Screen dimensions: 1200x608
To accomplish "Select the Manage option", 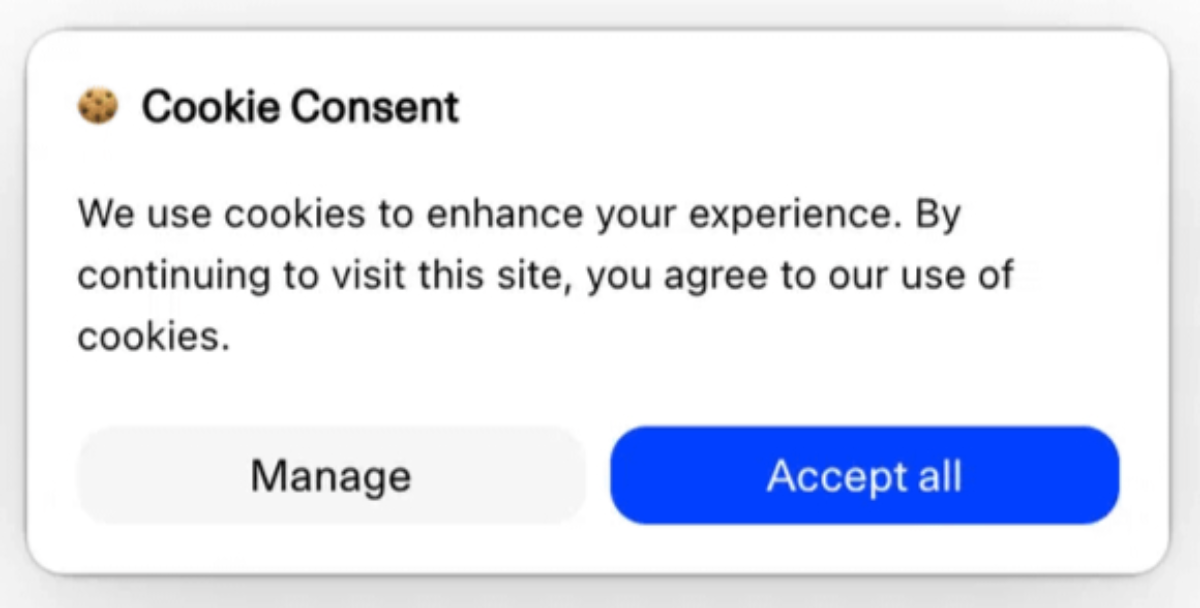I will point(331,476).
